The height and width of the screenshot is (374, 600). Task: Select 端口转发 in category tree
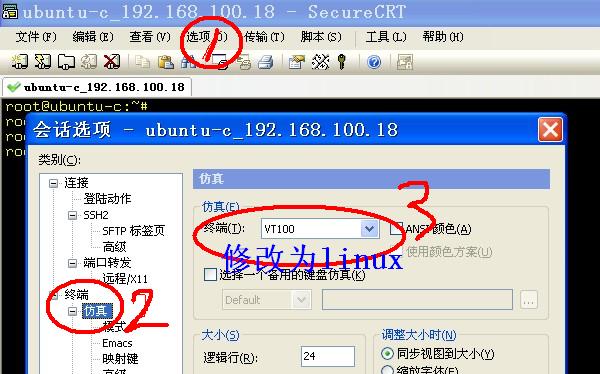108,263
